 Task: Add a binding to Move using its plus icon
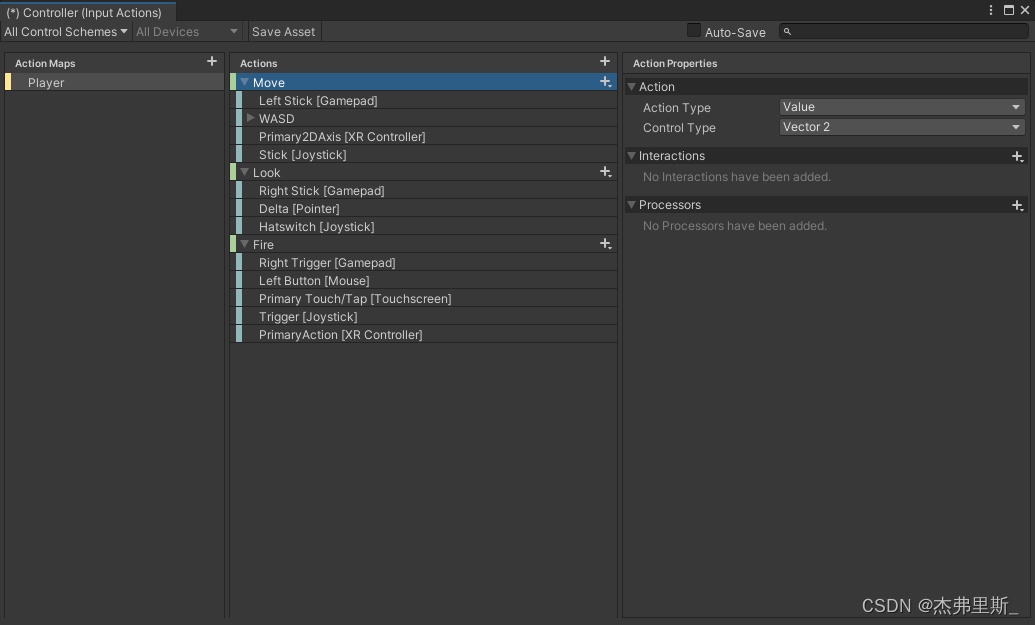click(605, 82)
